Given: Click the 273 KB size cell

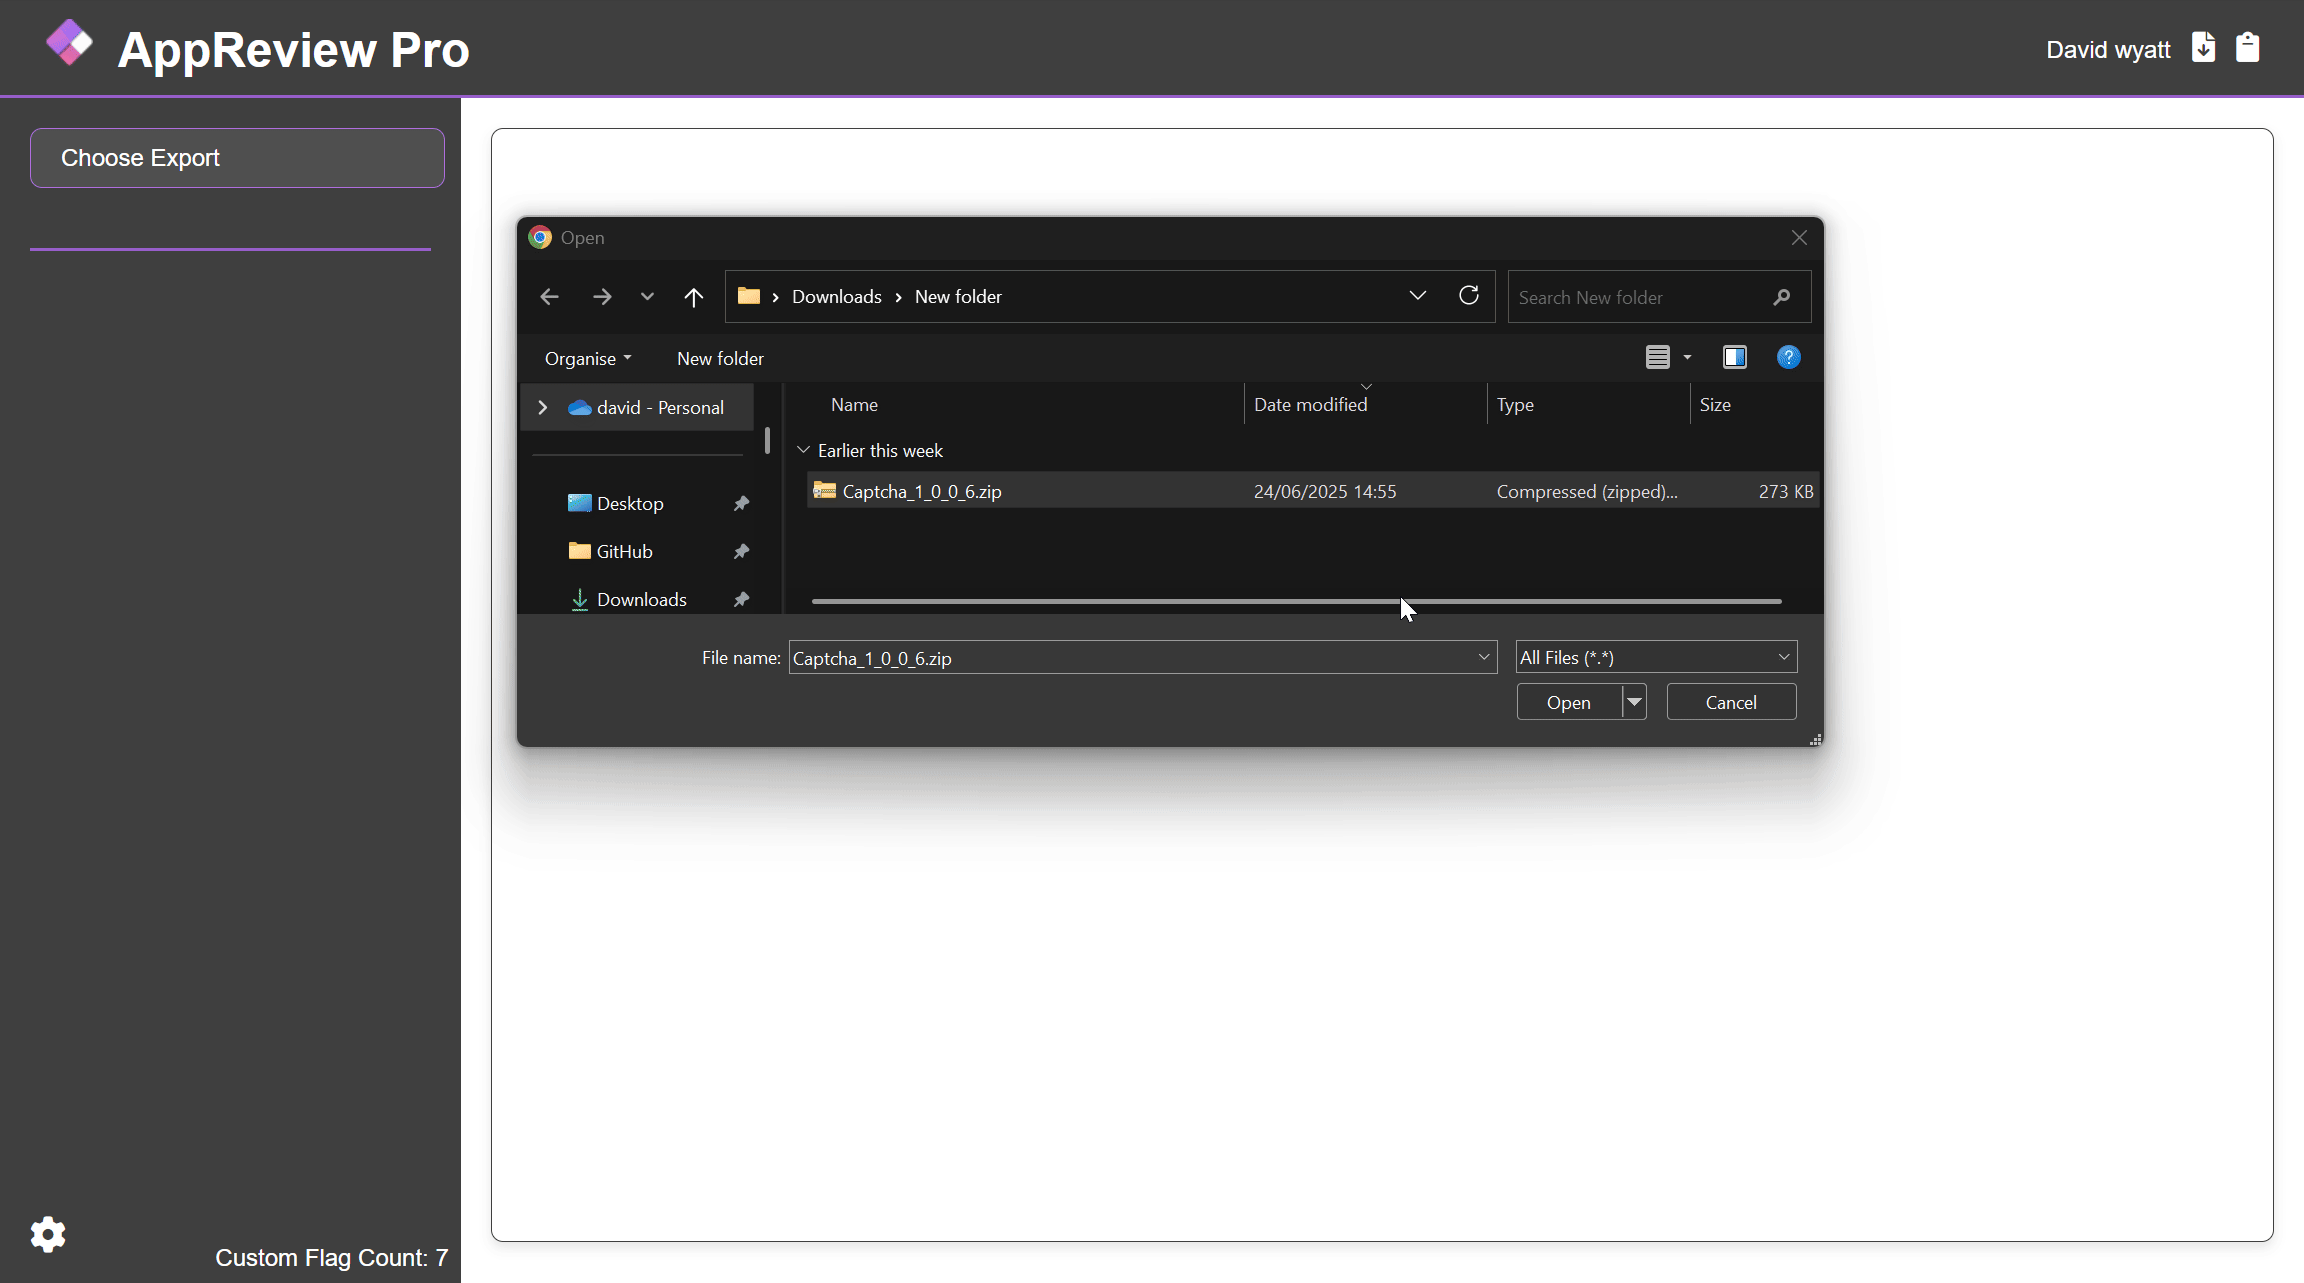Looking at the screenshot, I should [x=1785, y=492].
